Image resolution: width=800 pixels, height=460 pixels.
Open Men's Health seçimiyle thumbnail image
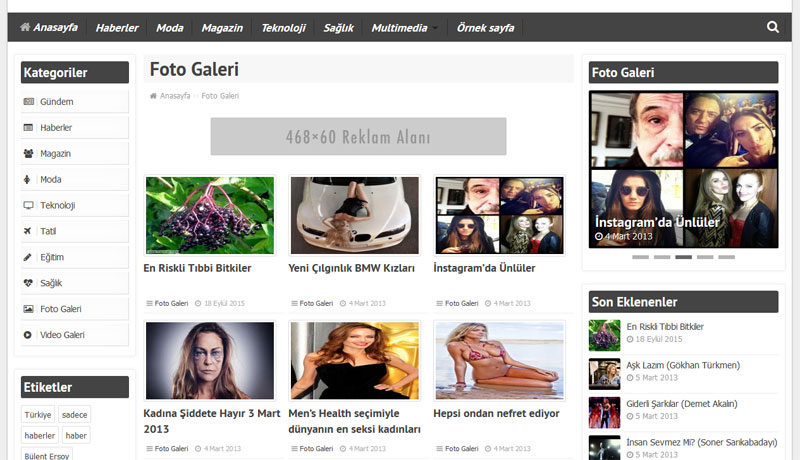point(355,360)
